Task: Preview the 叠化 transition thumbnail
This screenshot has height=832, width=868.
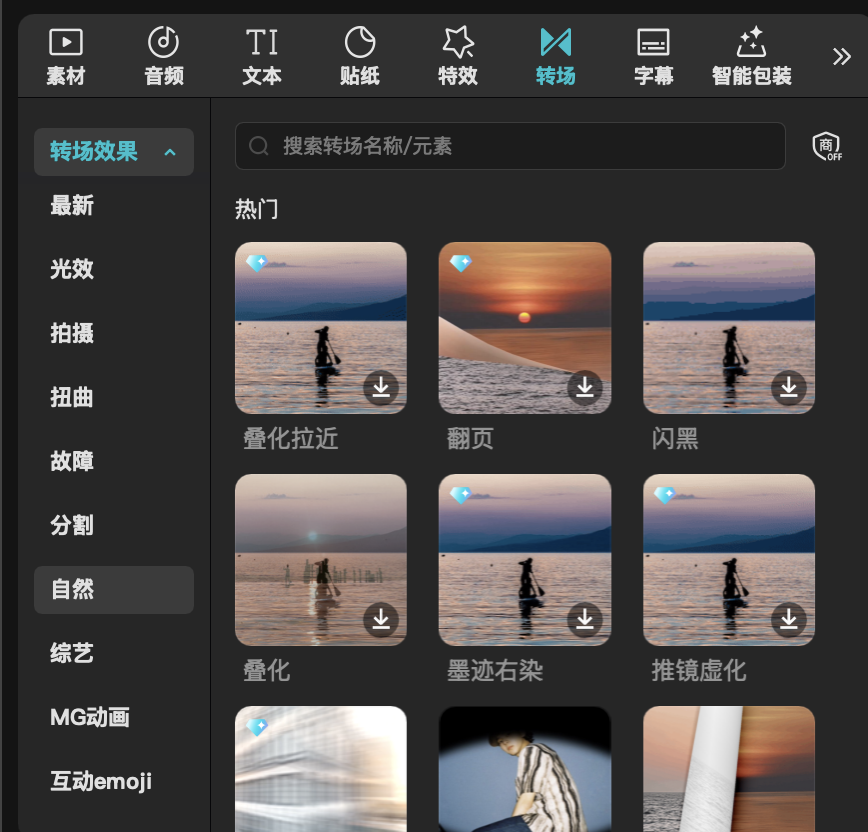Action: [321, 560]
